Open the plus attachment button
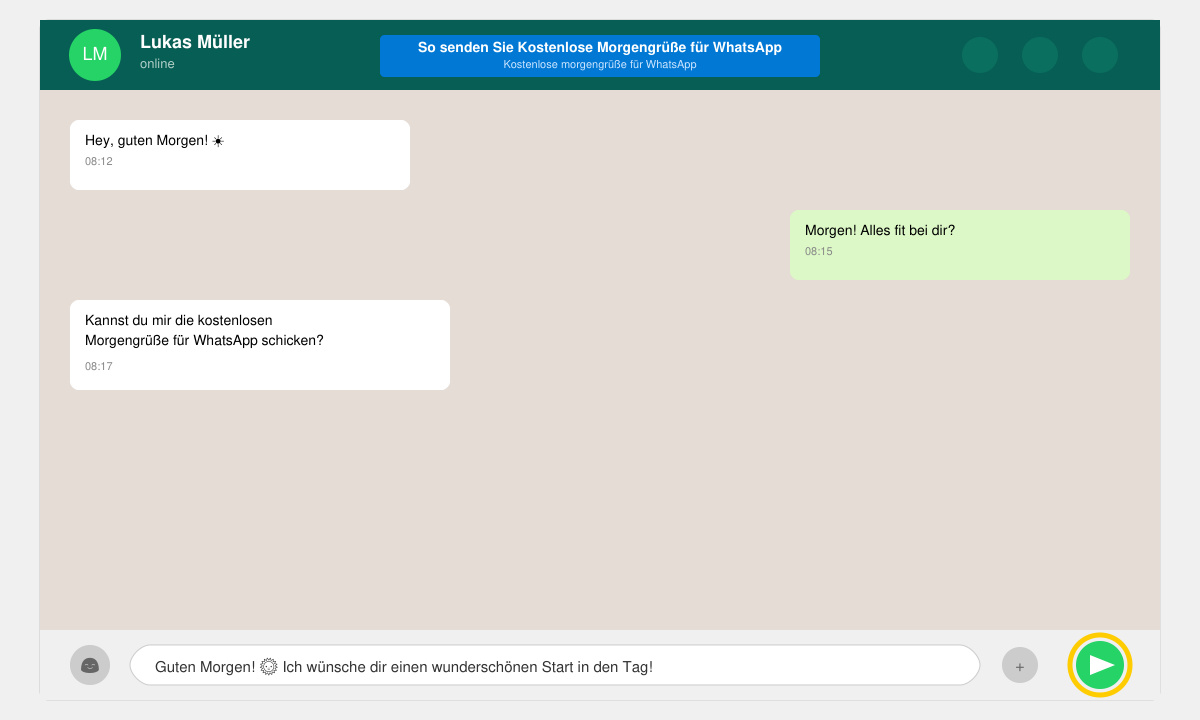 coord(1020,665)
